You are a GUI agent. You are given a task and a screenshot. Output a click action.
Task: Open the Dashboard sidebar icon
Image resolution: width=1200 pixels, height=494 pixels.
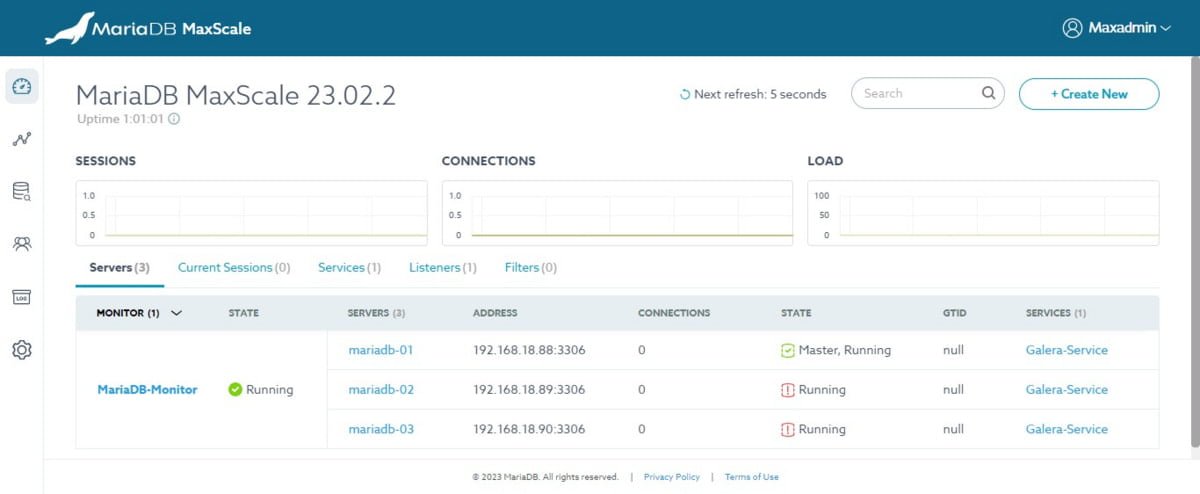22,87
